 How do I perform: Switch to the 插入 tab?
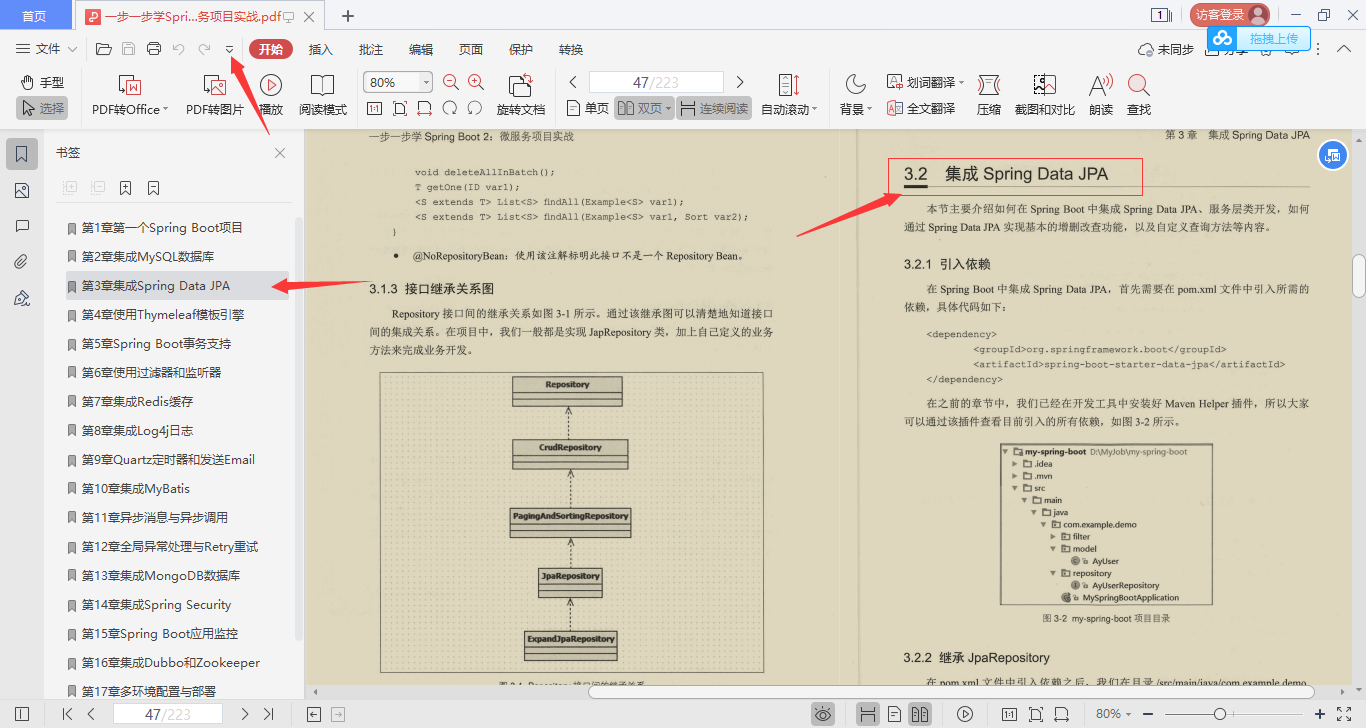coord(321,49)
